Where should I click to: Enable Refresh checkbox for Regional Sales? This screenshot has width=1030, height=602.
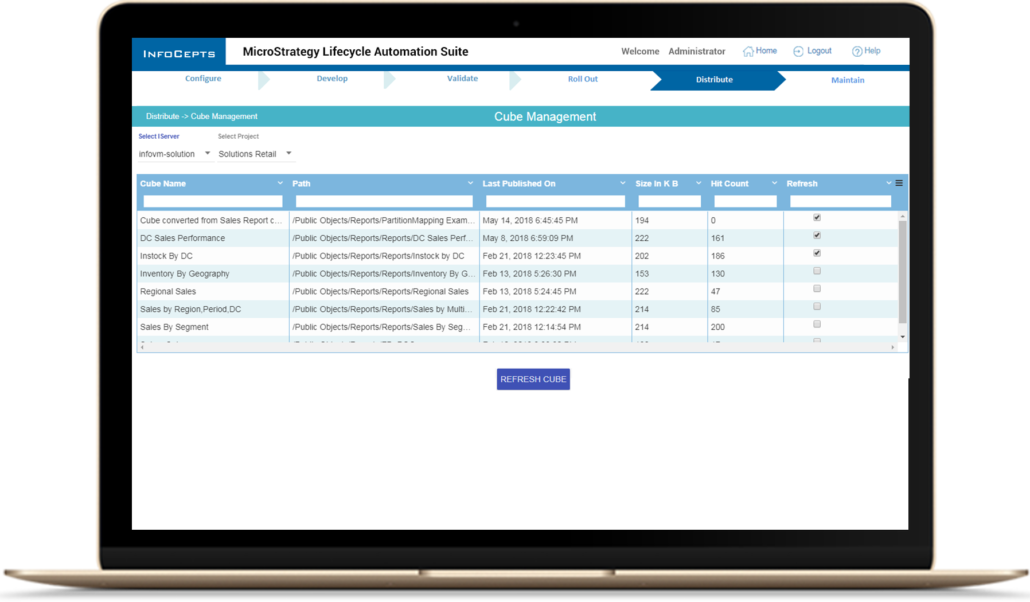817,289
